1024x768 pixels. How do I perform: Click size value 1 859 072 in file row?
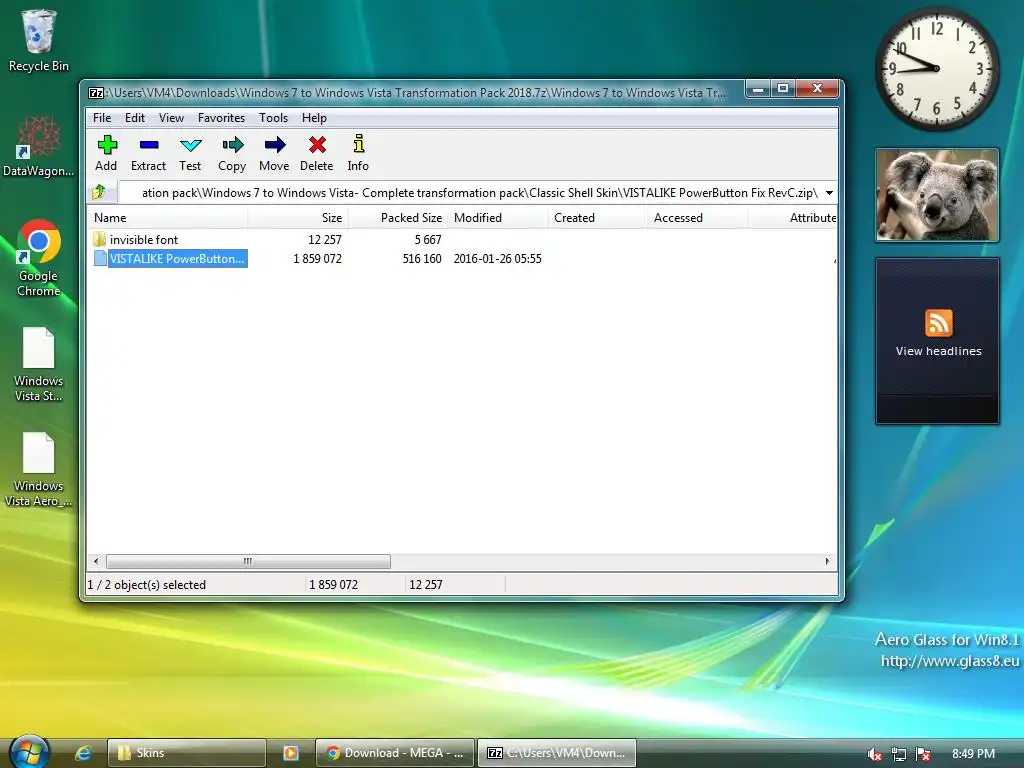click(317, 259)
